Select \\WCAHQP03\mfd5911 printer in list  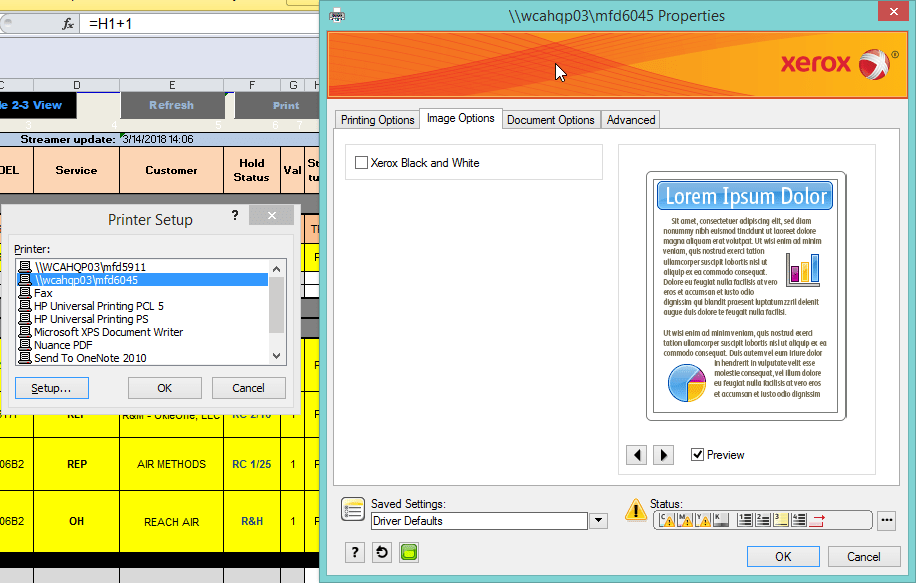coord(143,267)
